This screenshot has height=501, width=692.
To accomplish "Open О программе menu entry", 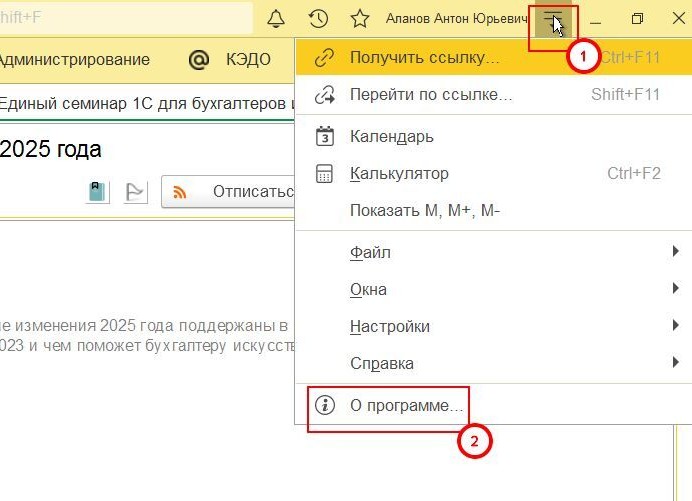I will pyautogui.click(x=493, y=405).
